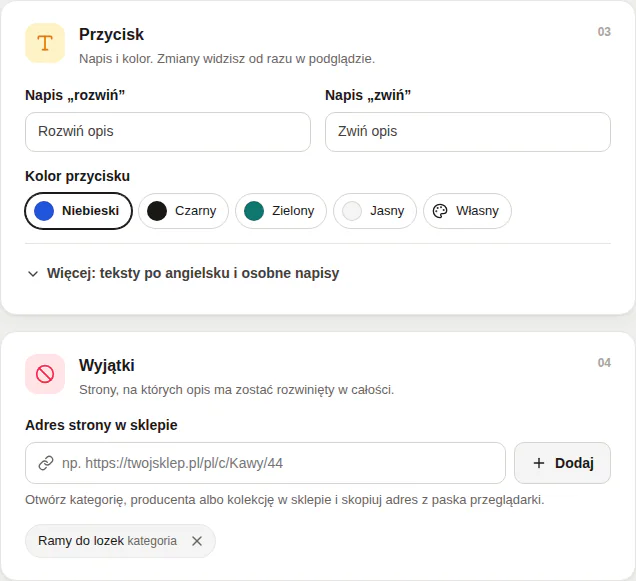Select the Jasny button color

pyautogui.click(x=375, y=211)
